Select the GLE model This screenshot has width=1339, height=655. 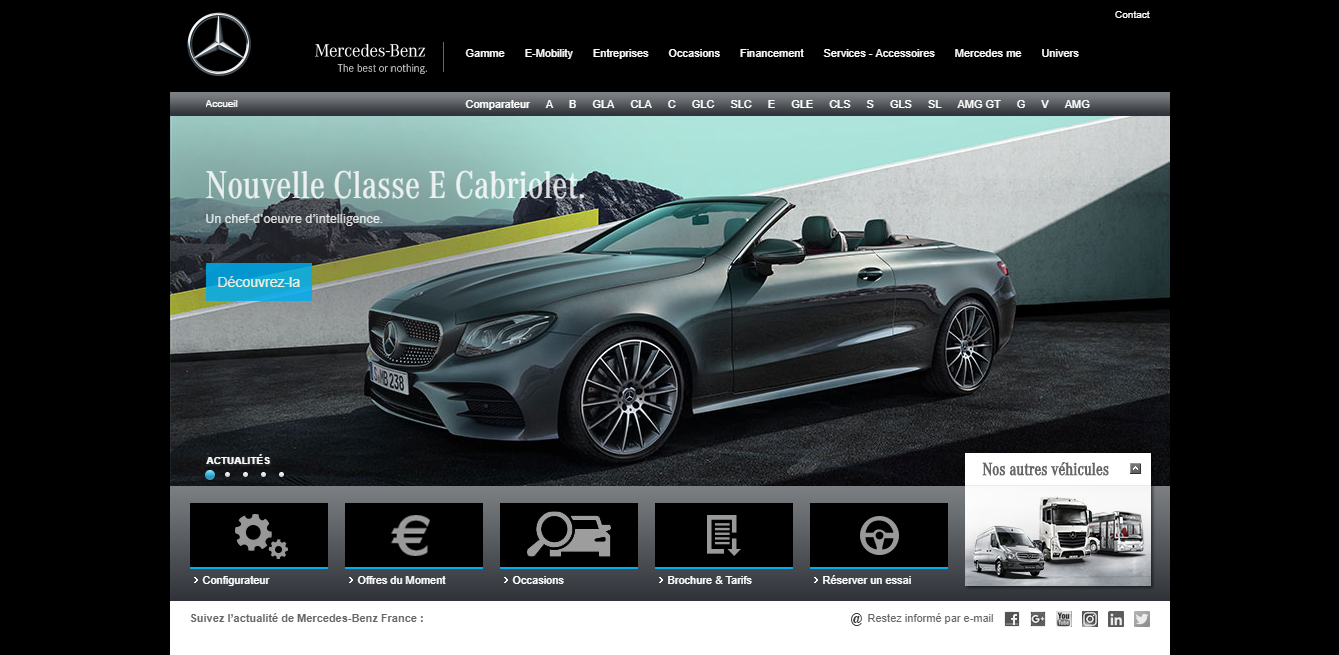tap(802, 104)
